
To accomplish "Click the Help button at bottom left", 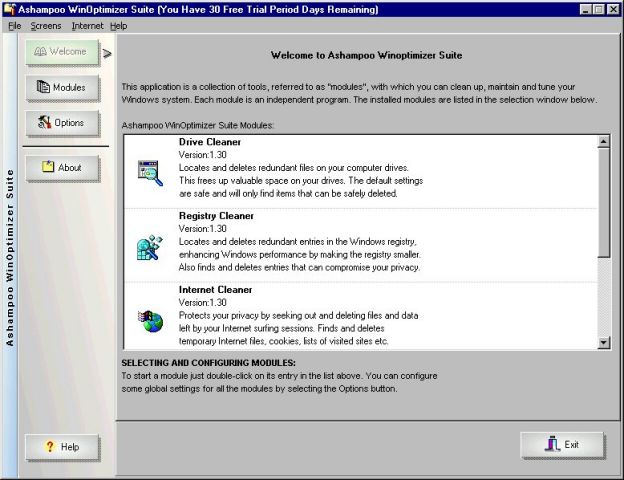I will (62, 447).
